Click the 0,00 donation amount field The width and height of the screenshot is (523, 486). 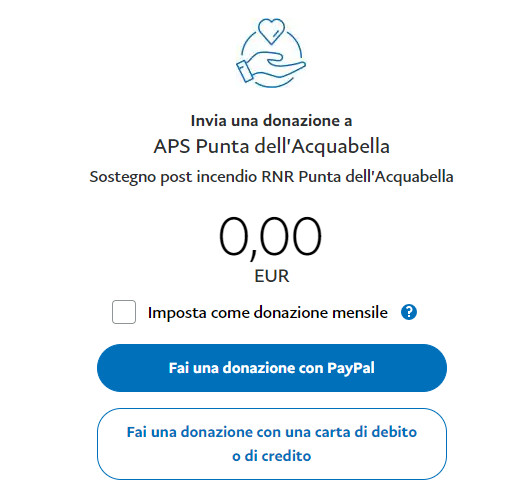[271, 237]
